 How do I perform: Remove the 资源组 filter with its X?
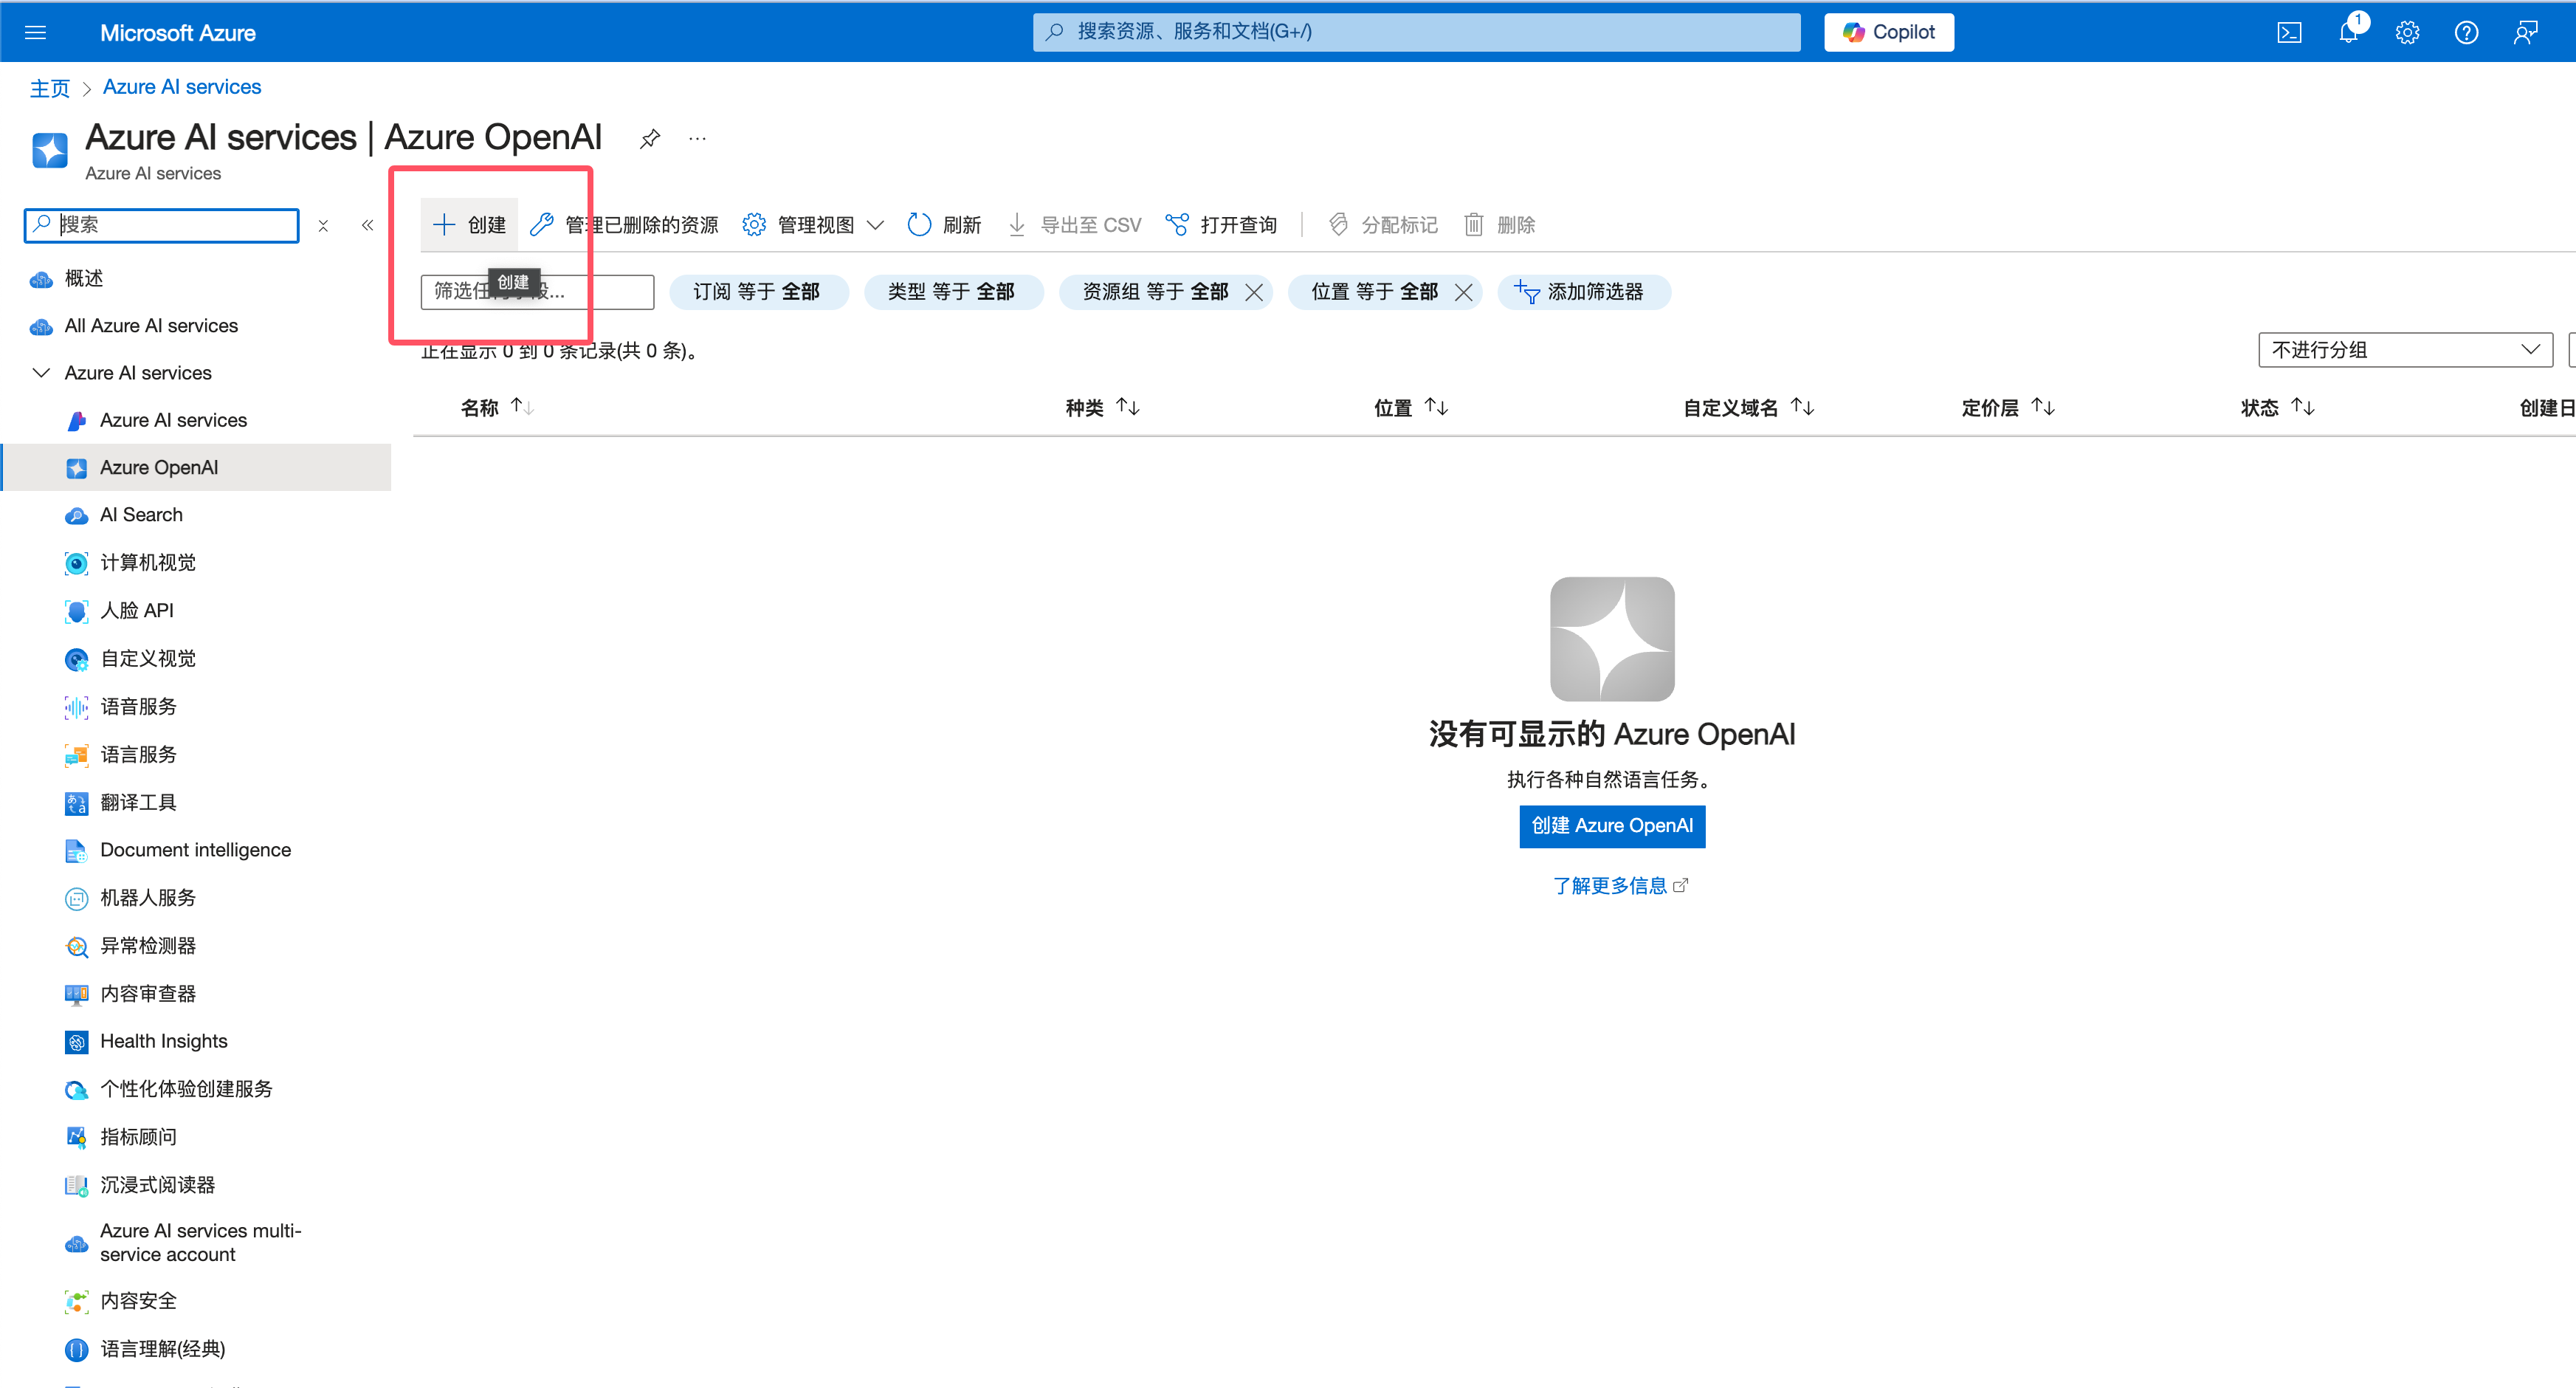click(x=1254, y=292)
